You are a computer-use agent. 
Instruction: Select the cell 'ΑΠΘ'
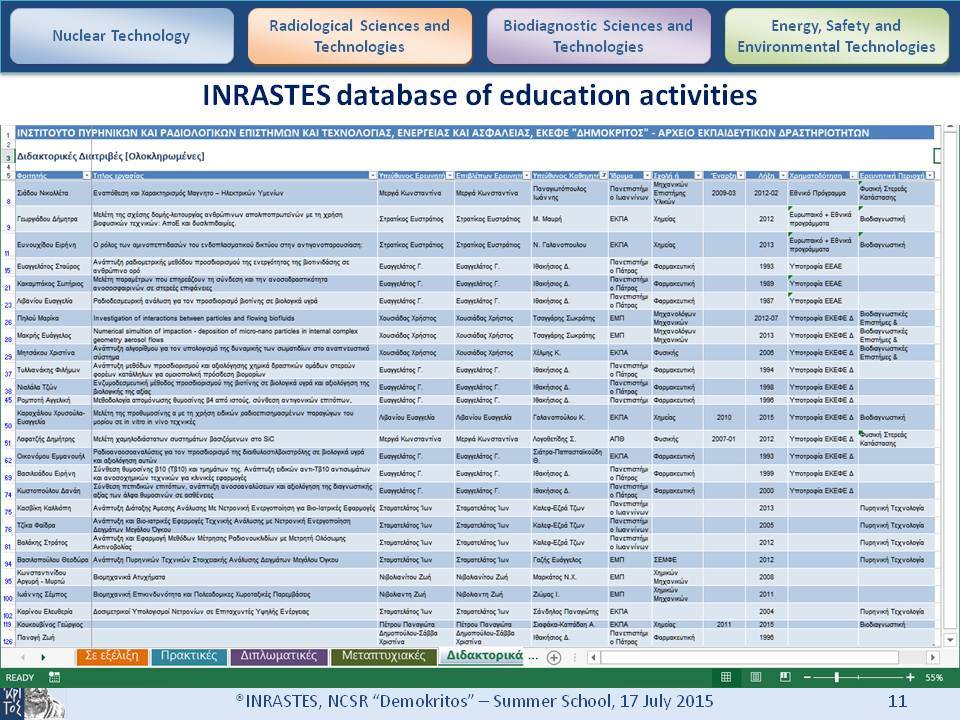click(629, 439)
